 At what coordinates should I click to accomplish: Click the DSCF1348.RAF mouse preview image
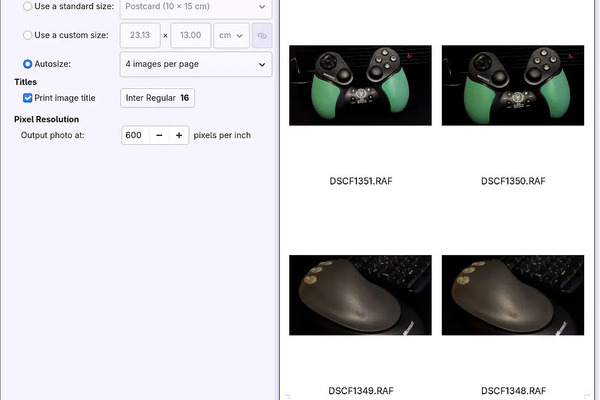click(x=513, y=295)
